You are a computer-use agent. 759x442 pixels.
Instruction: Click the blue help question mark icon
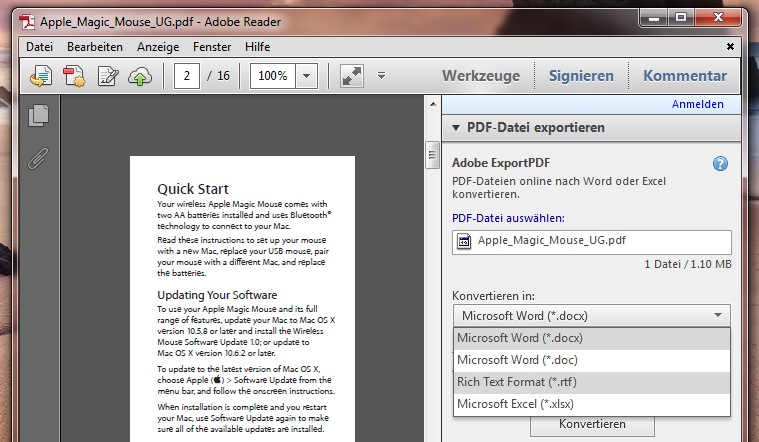[x=720, y=164]
